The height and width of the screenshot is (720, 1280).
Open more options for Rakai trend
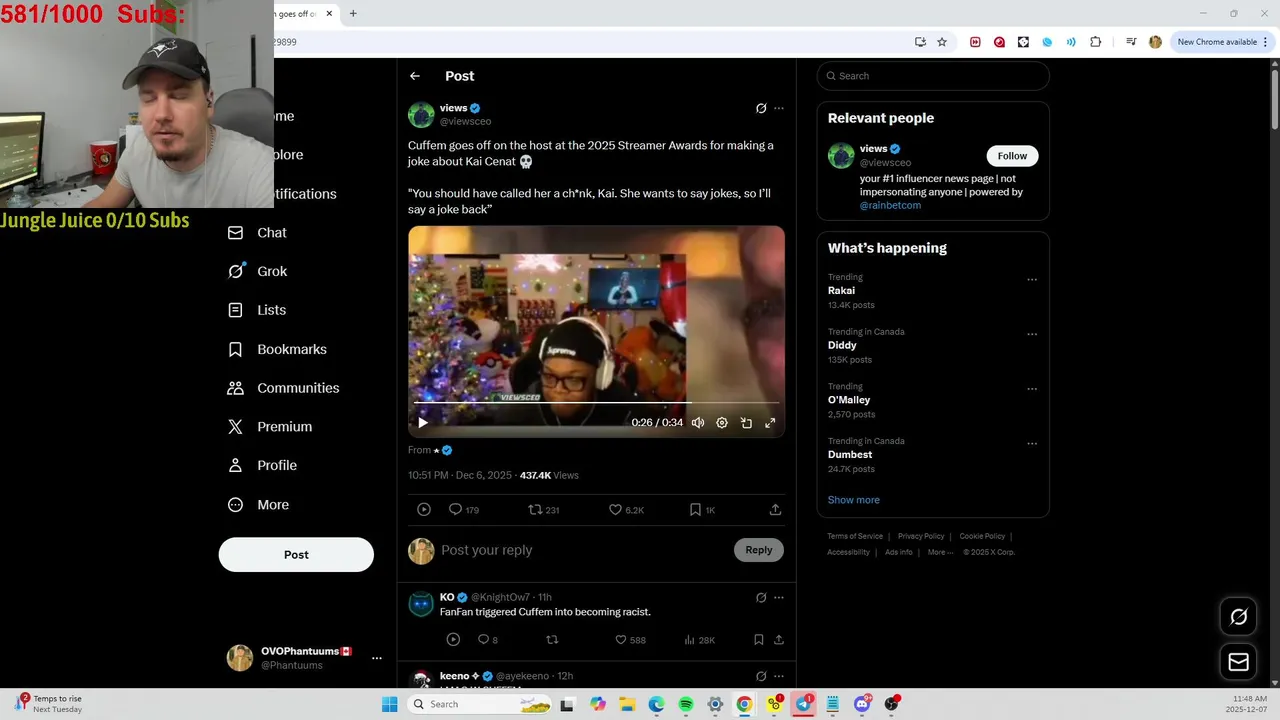click(1032, 280)
